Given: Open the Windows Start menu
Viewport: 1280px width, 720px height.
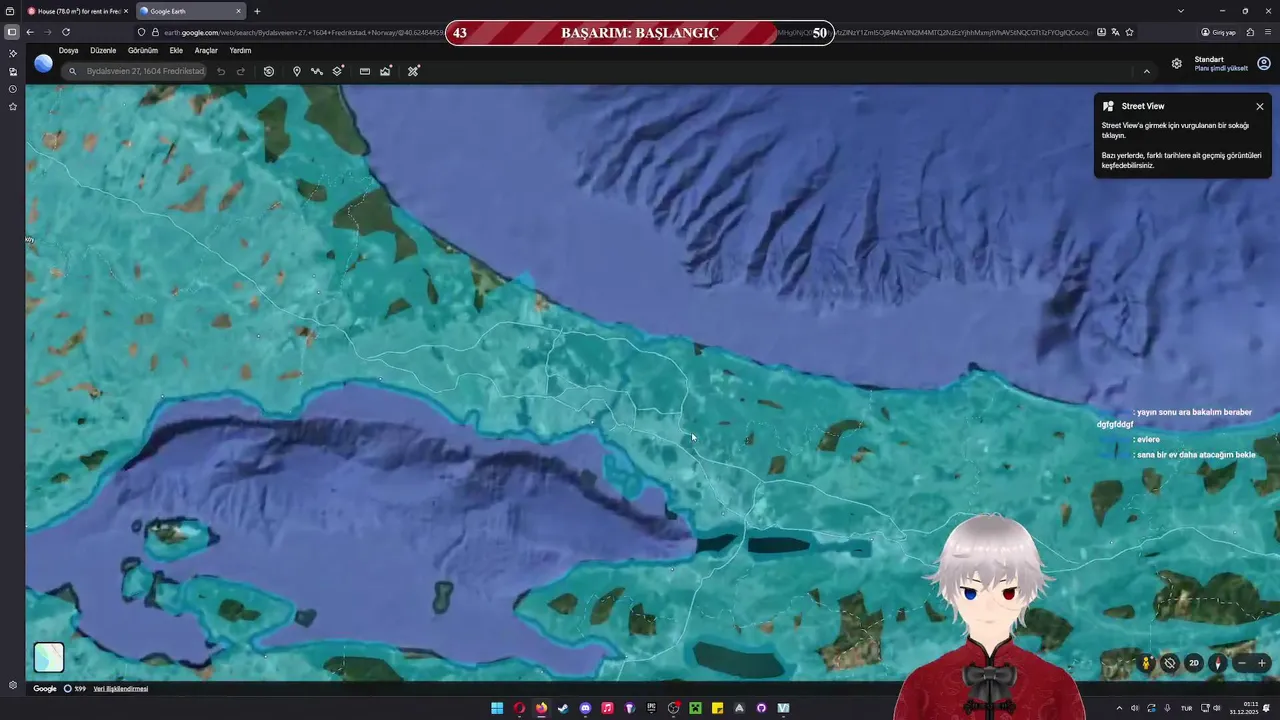Looking at the screenshot, I should pos(497,708).
